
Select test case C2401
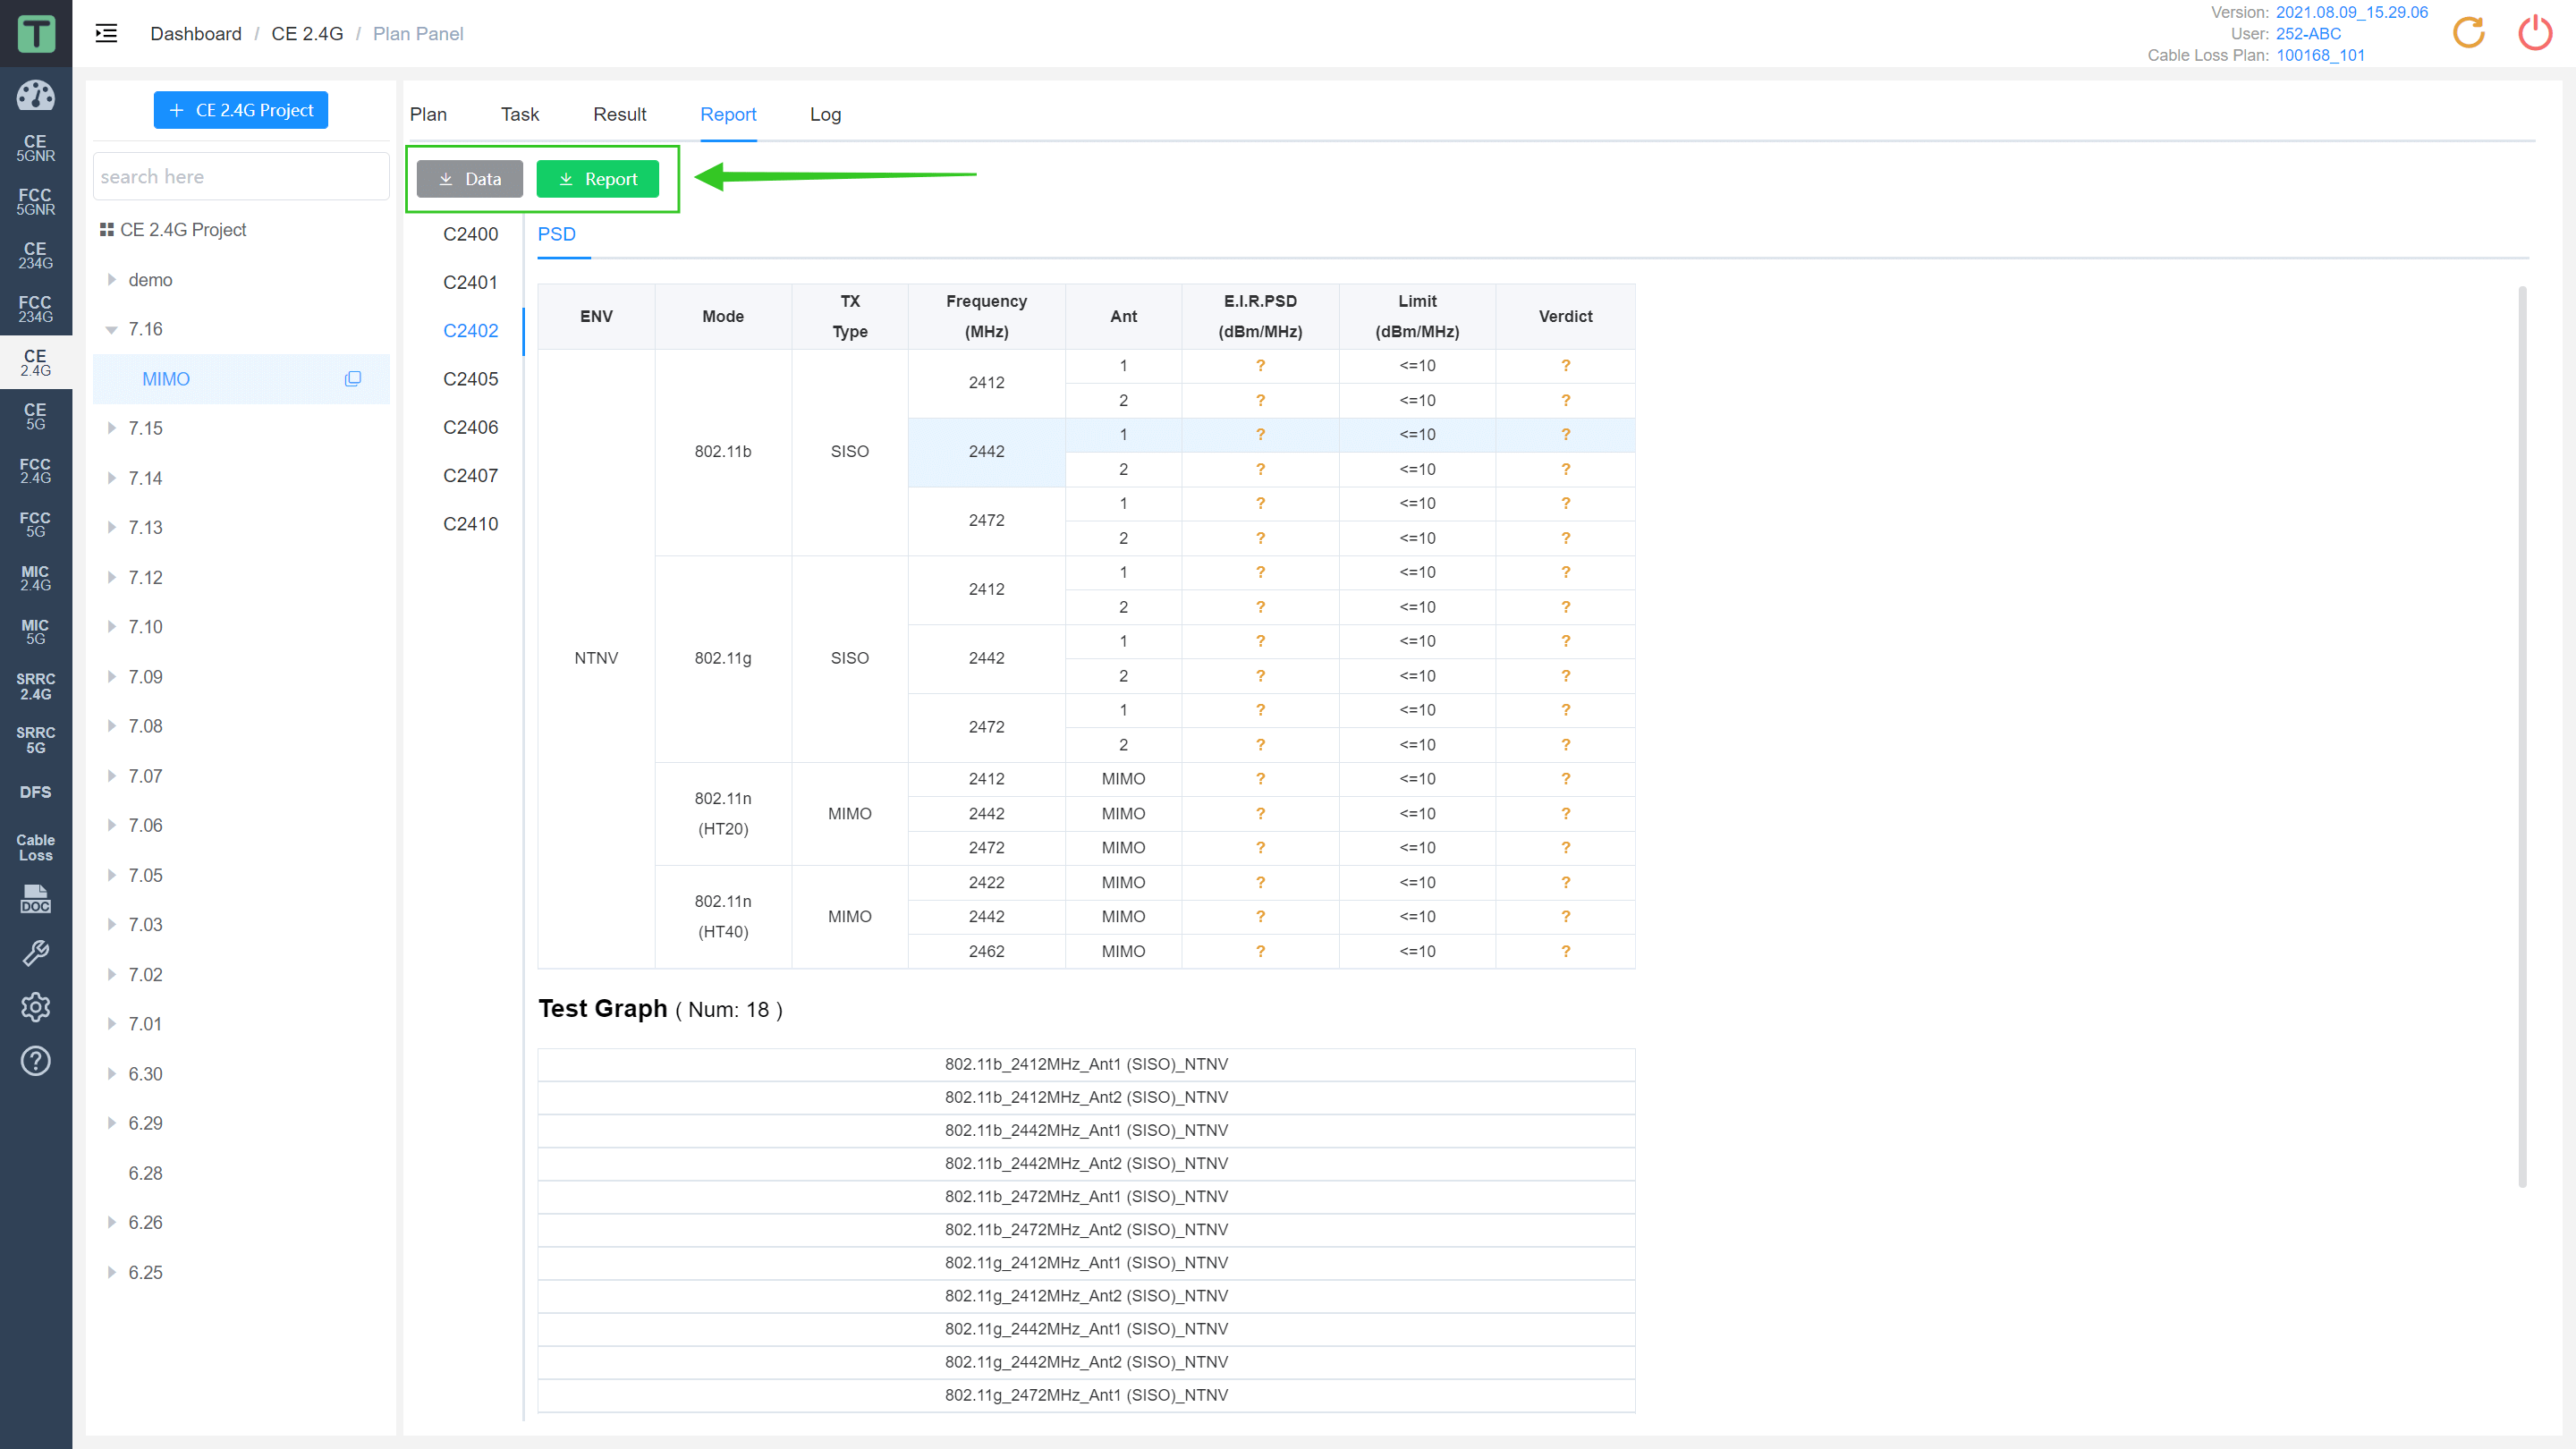point(470,282)
